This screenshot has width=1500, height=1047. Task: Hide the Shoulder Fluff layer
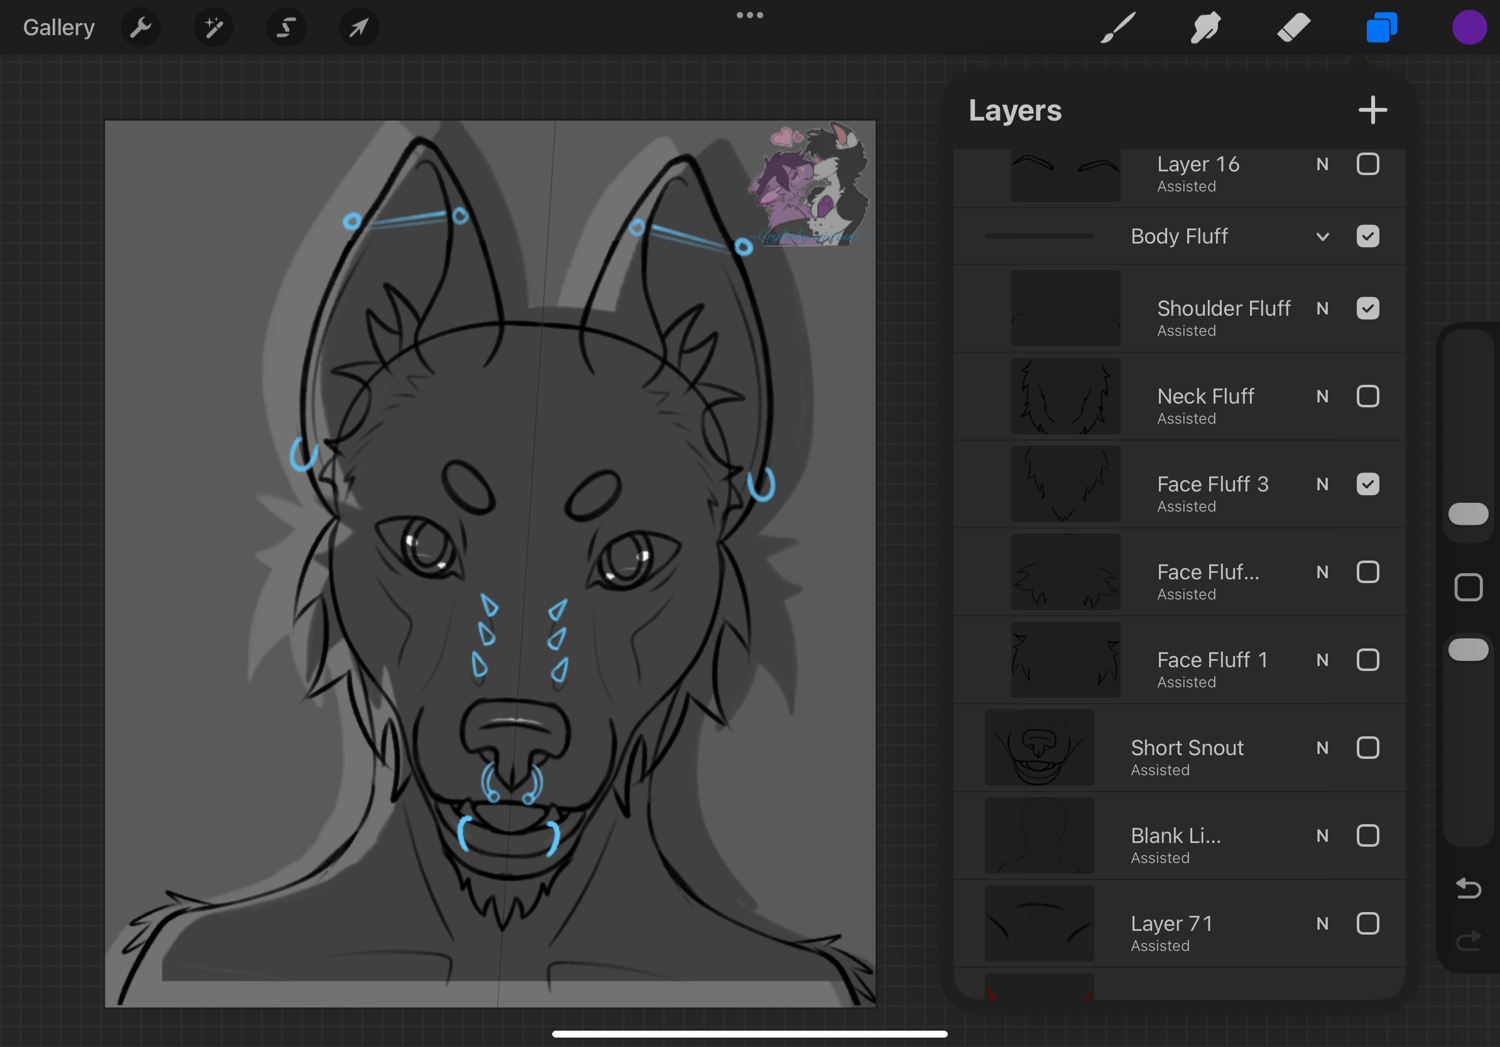pos(1368,308)
